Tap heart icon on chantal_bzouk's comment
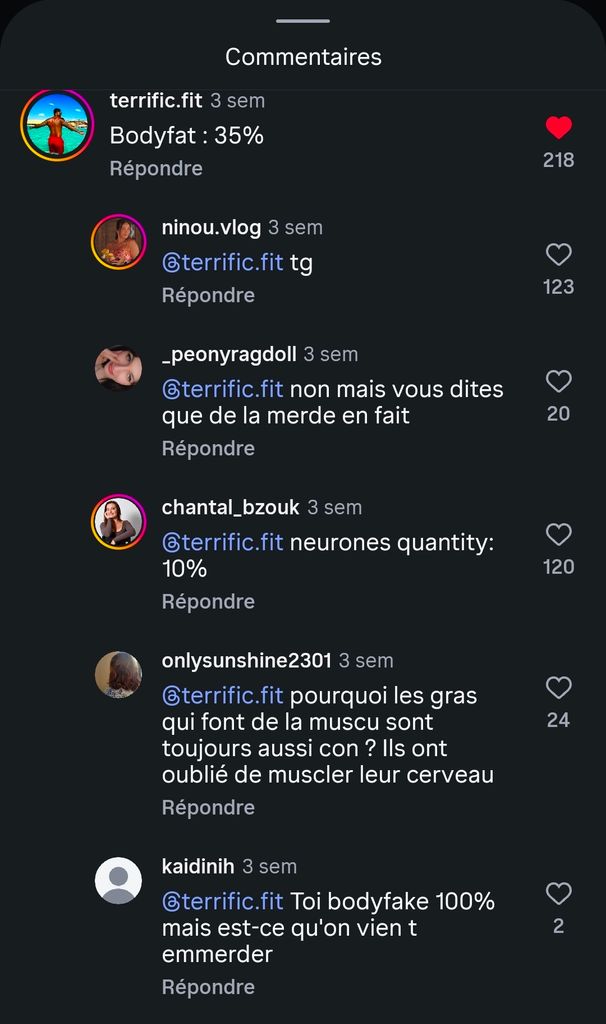 pos(558,534)
